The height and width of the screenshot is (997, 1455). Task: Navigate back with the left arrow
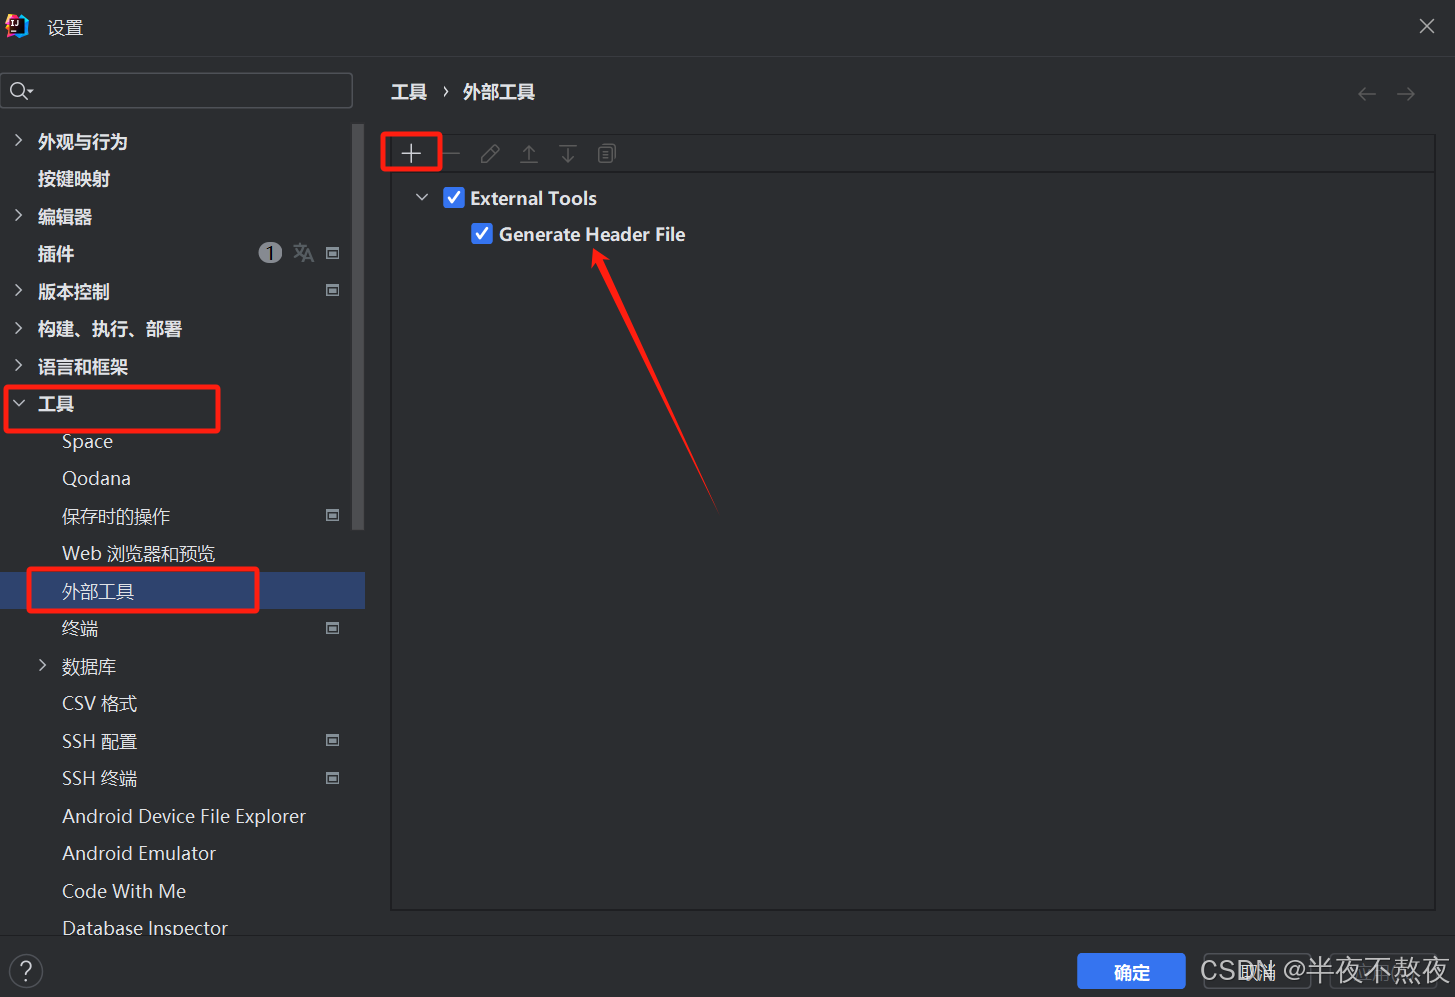coord(1366,92)
